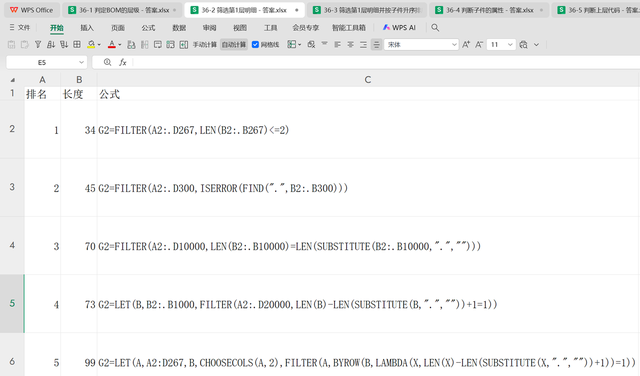
Task: Open yellow fill color dropdown arrow
Action: point(99,45)
